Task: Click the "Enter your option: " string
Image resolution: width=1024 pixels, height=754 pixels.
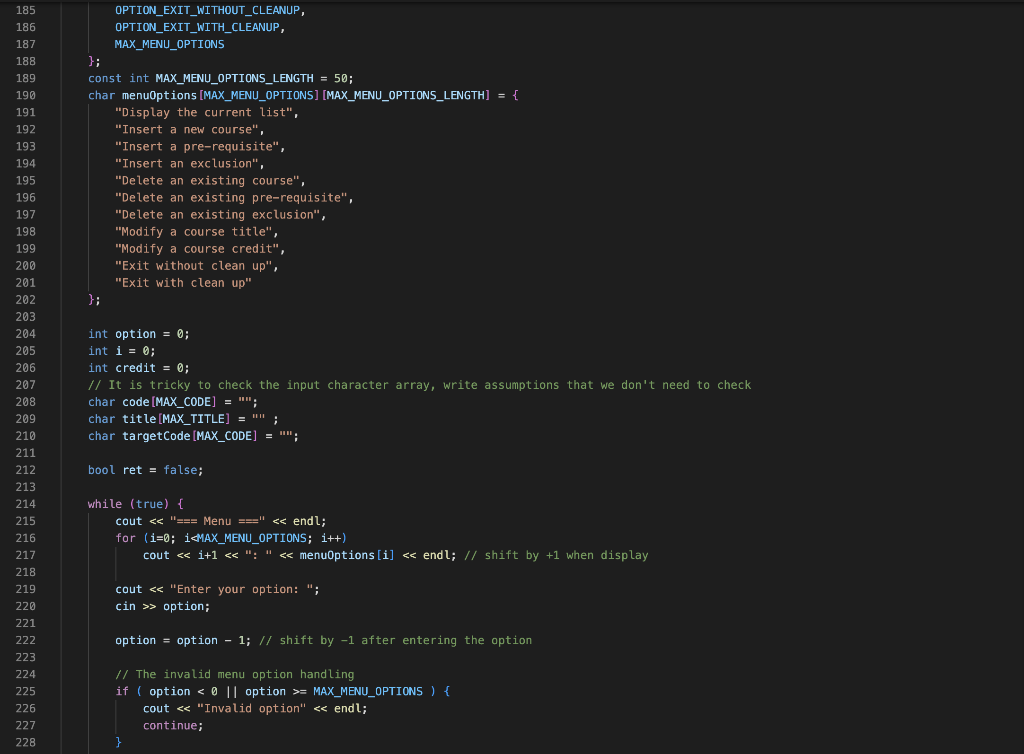Action: 242,589
